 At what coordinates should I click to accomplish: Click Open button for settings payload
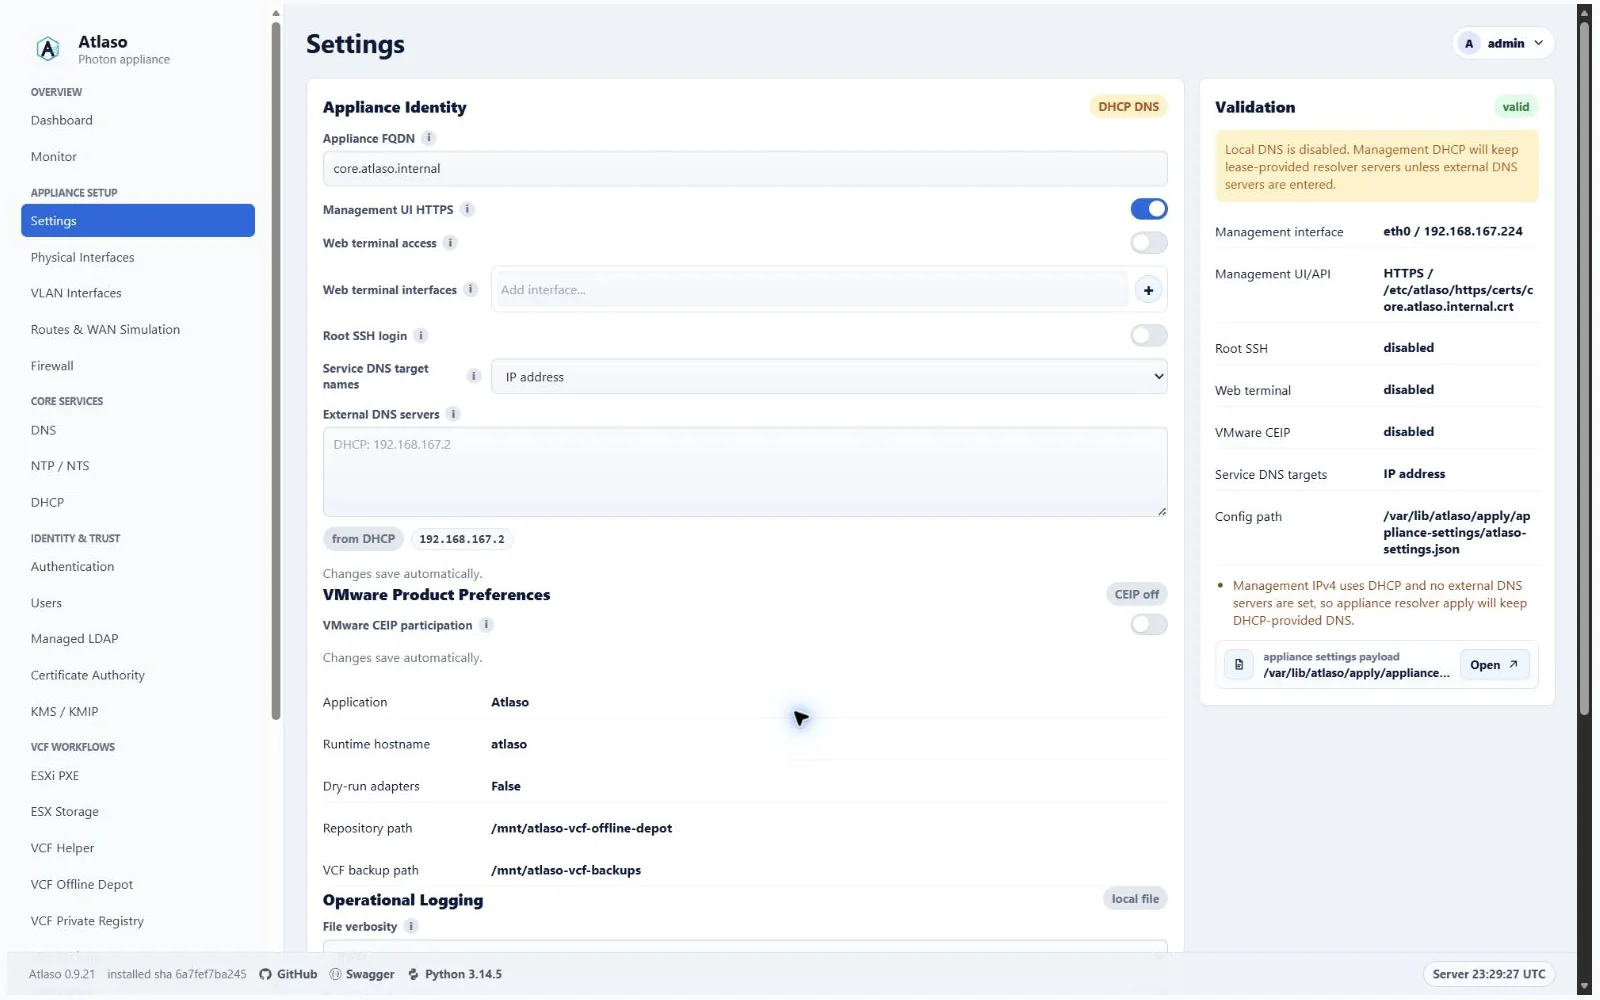pyautogui.click(x=1495, y=665)
